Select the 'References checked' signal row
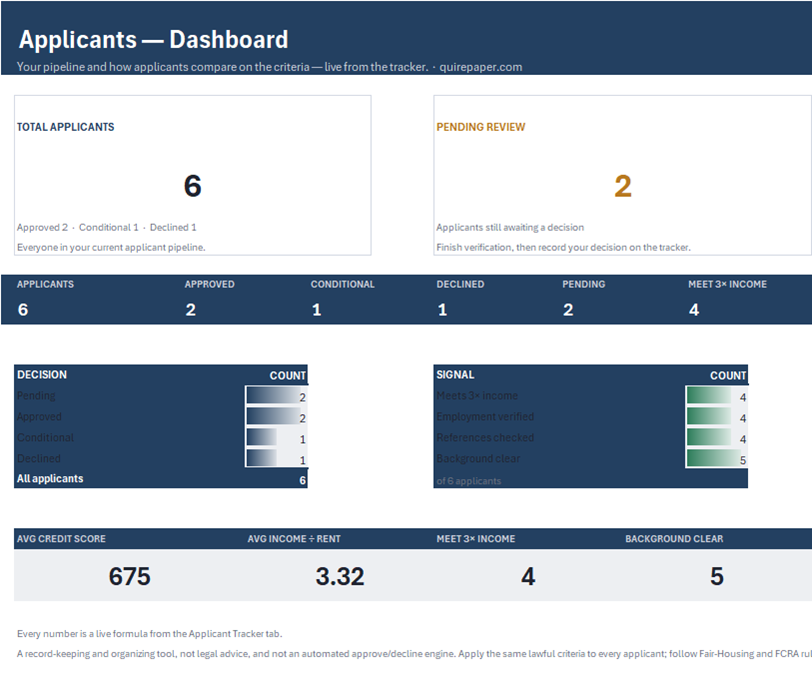812x682 pixels. (590, 438)
